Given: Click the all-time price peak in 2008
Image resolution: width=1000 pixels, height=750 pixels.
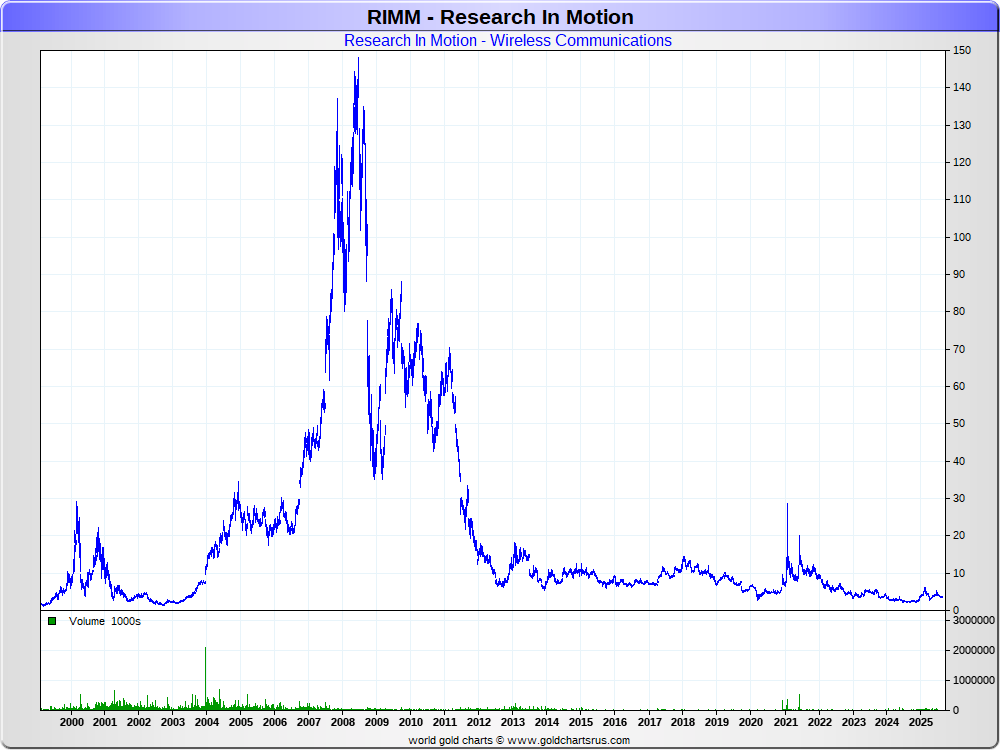Looking at the screenshot, I should [358, 60].
